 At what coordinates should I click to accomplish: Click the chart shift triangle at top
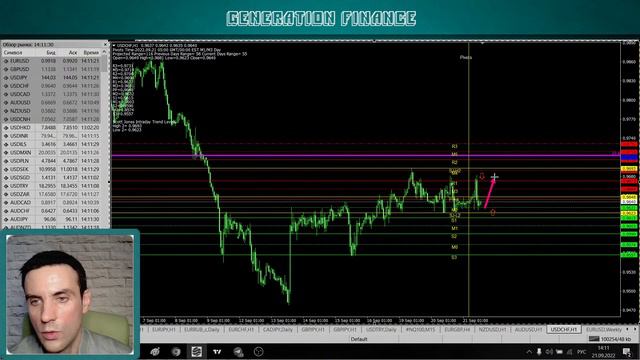pos(482,42)
